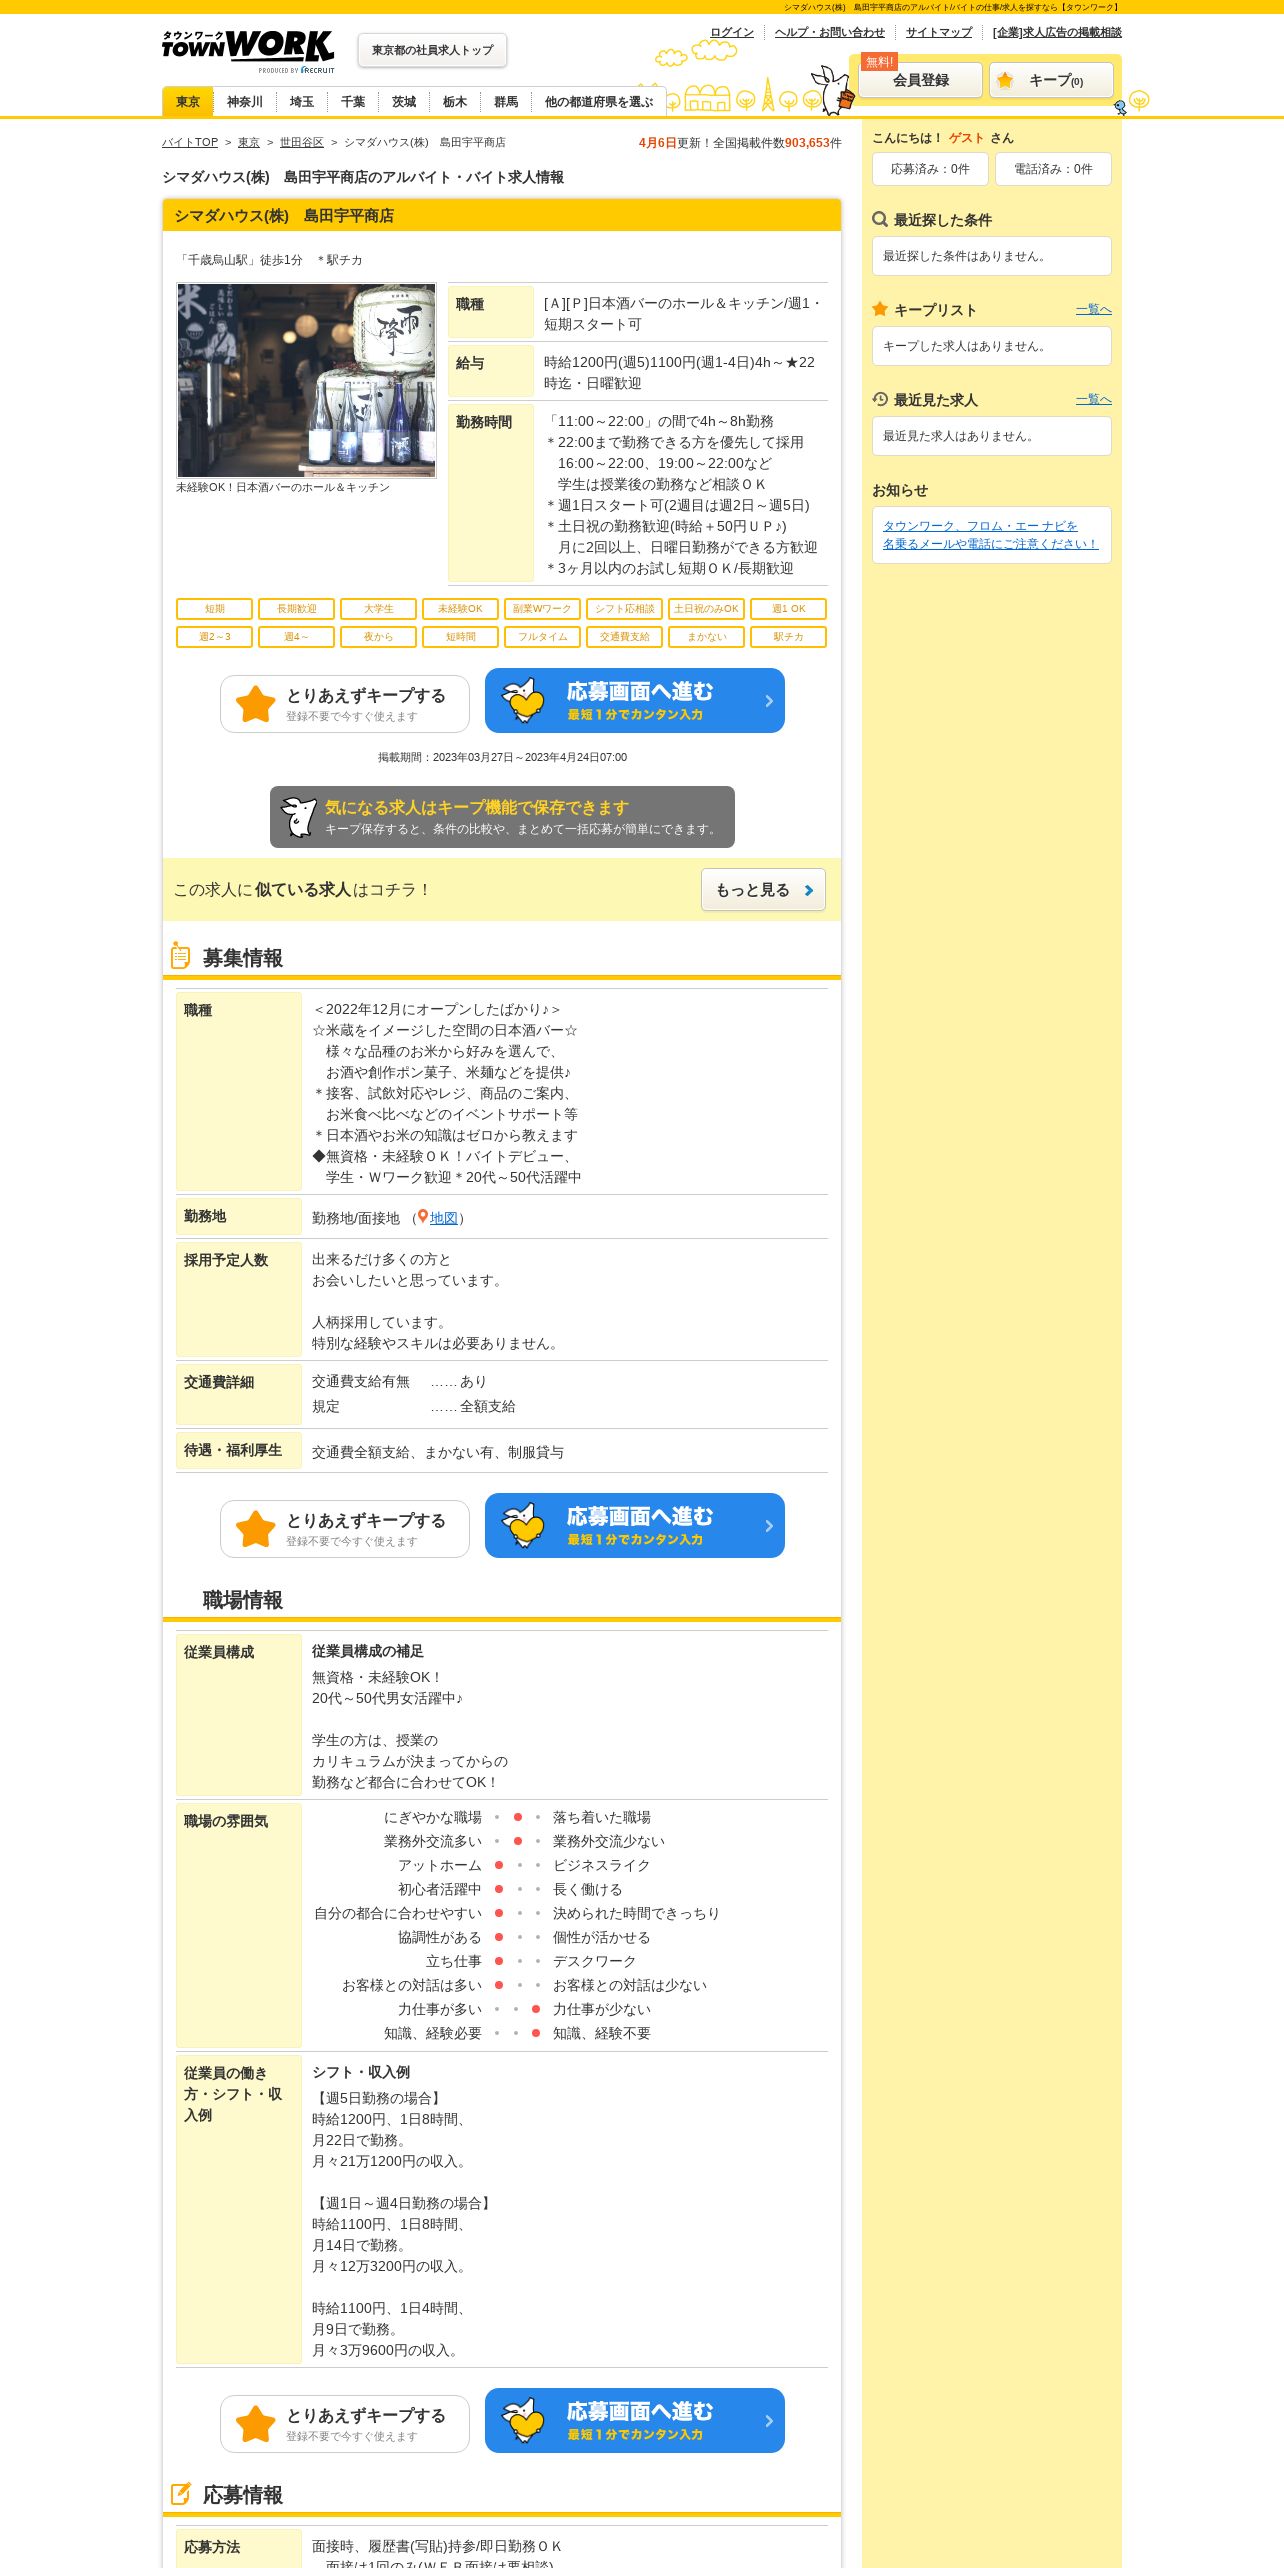Click the notepad icon beside 募集情報 heading
Screen dimensions: 1284x2568
[180, 956]
